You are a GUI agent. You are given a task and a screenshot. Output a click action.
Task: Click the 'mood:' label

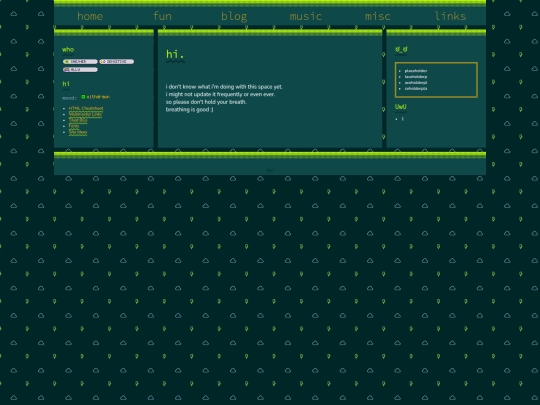coord(69,98)
